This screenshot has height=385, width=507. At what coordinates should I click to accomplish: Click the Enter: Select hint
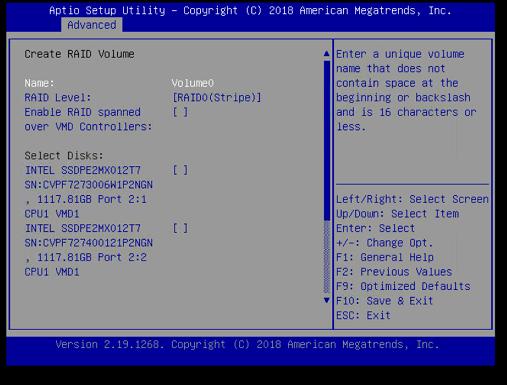click(375, 228)
